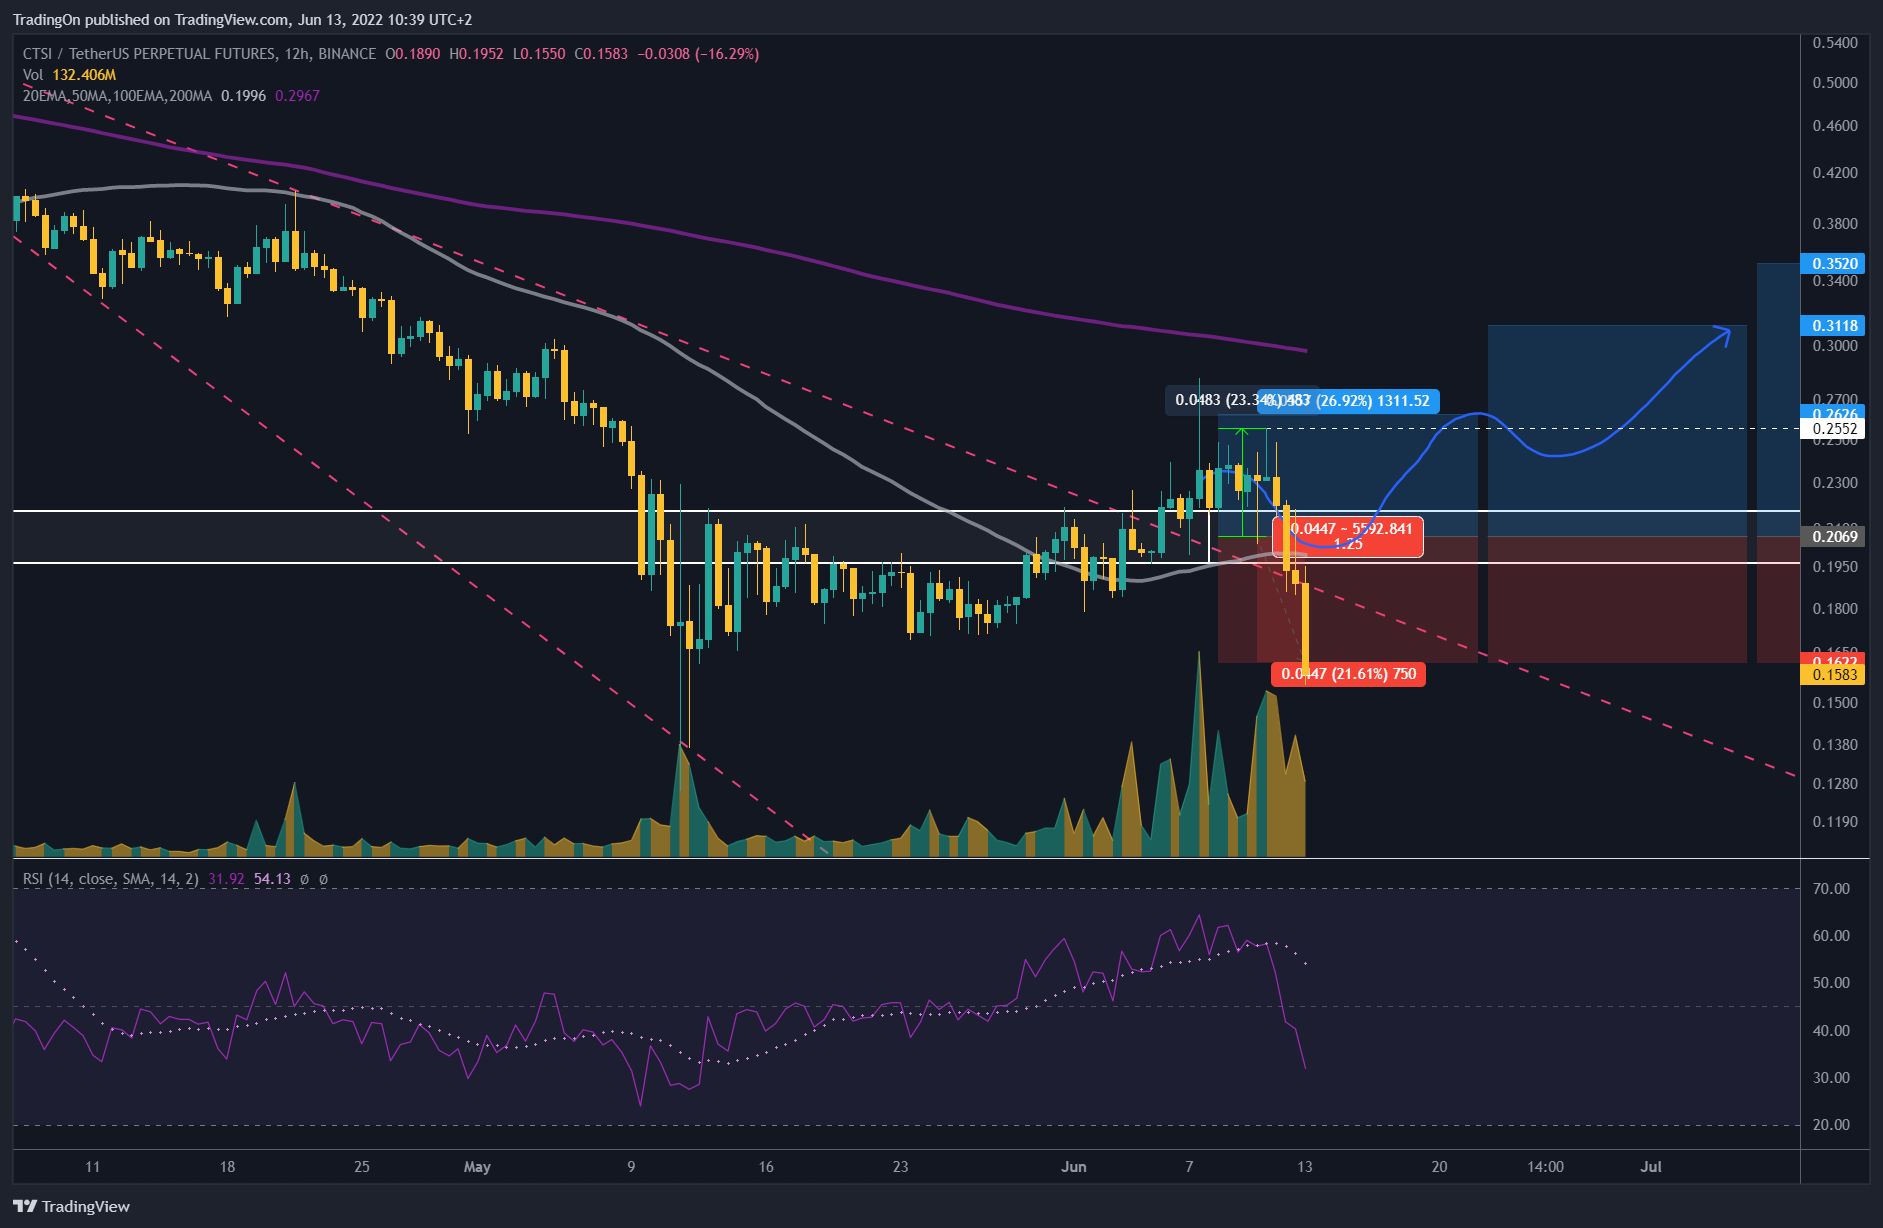The image size is (1883, 1228).
Task: Click the red 5592.841 risk/reward position label
Action: point(1348,536)
